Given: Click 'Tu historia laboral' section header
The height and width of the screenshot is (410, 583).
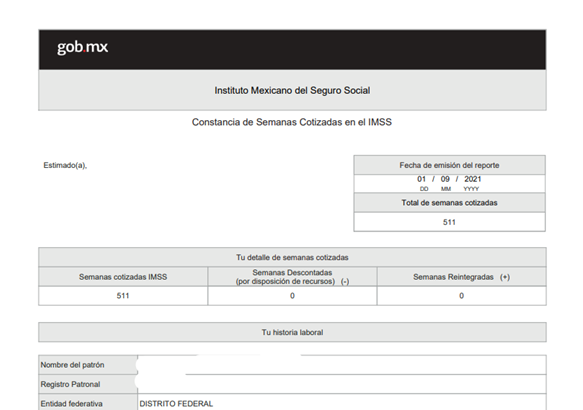Looking at the screenshot, I should click(x=292, y=332).
